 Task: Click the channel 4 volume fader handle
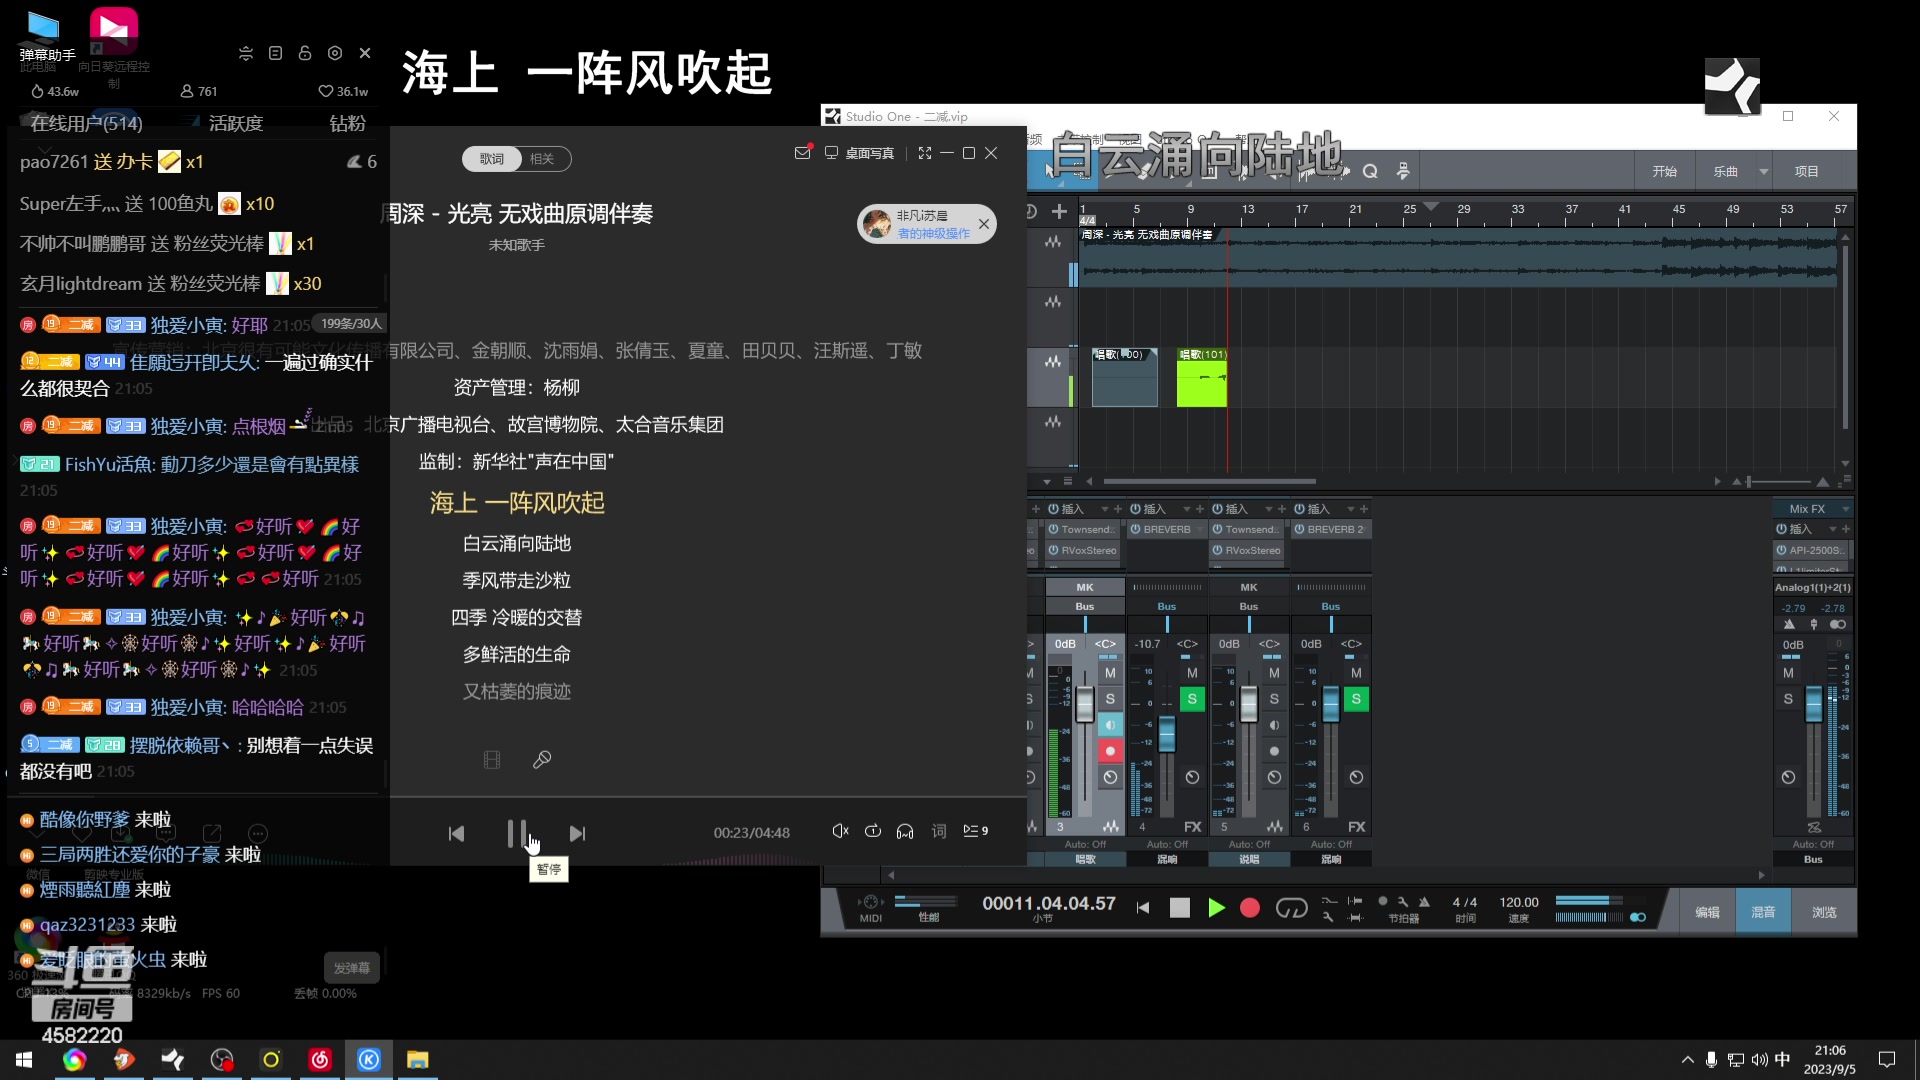tap(1167, 734)
